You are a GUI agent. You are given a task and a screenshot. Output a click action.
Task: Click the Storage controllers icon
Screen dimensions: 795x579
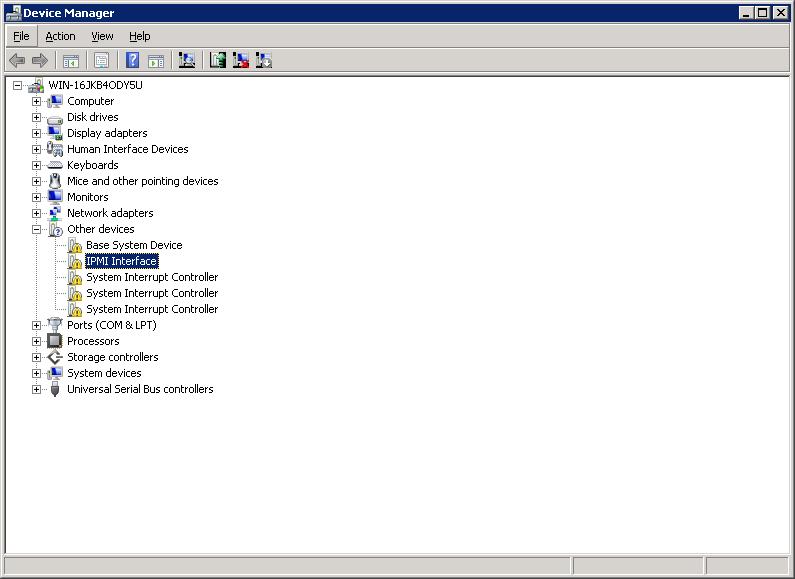[x=55, y=357]
